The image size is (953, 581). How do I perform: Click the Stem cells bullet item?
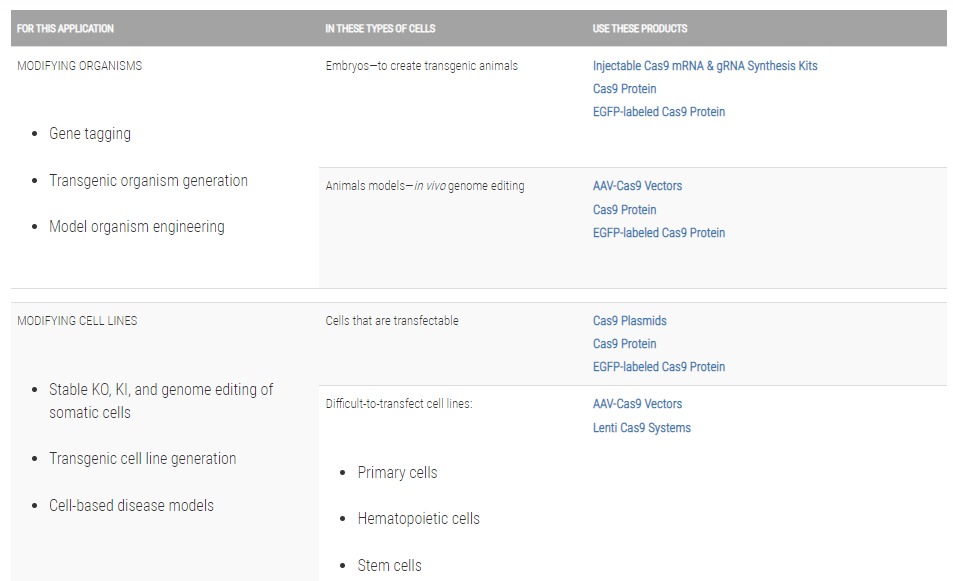tap(389, 566)
